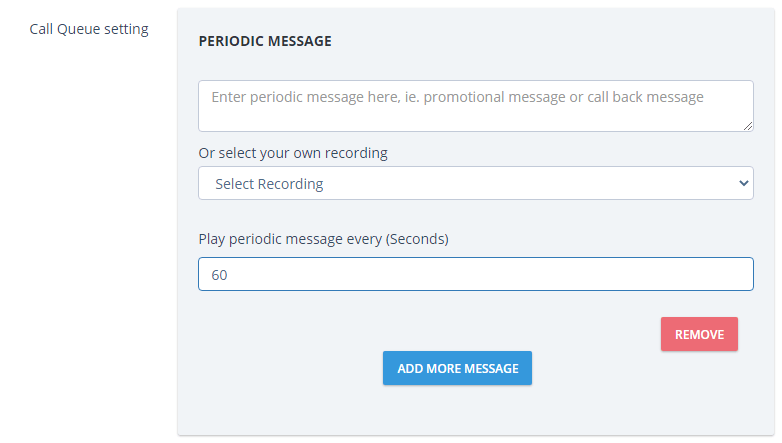Place cursor after the value 60

pyautogui.click(x=230, y=274)
